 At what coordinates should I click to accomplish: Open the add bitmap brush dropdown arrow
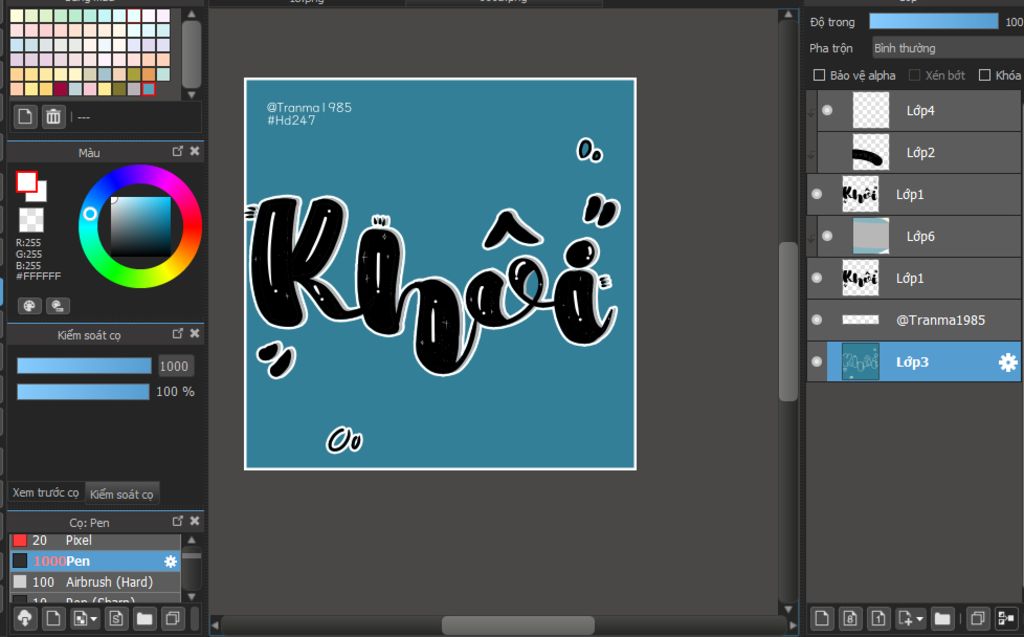(95, 619)
